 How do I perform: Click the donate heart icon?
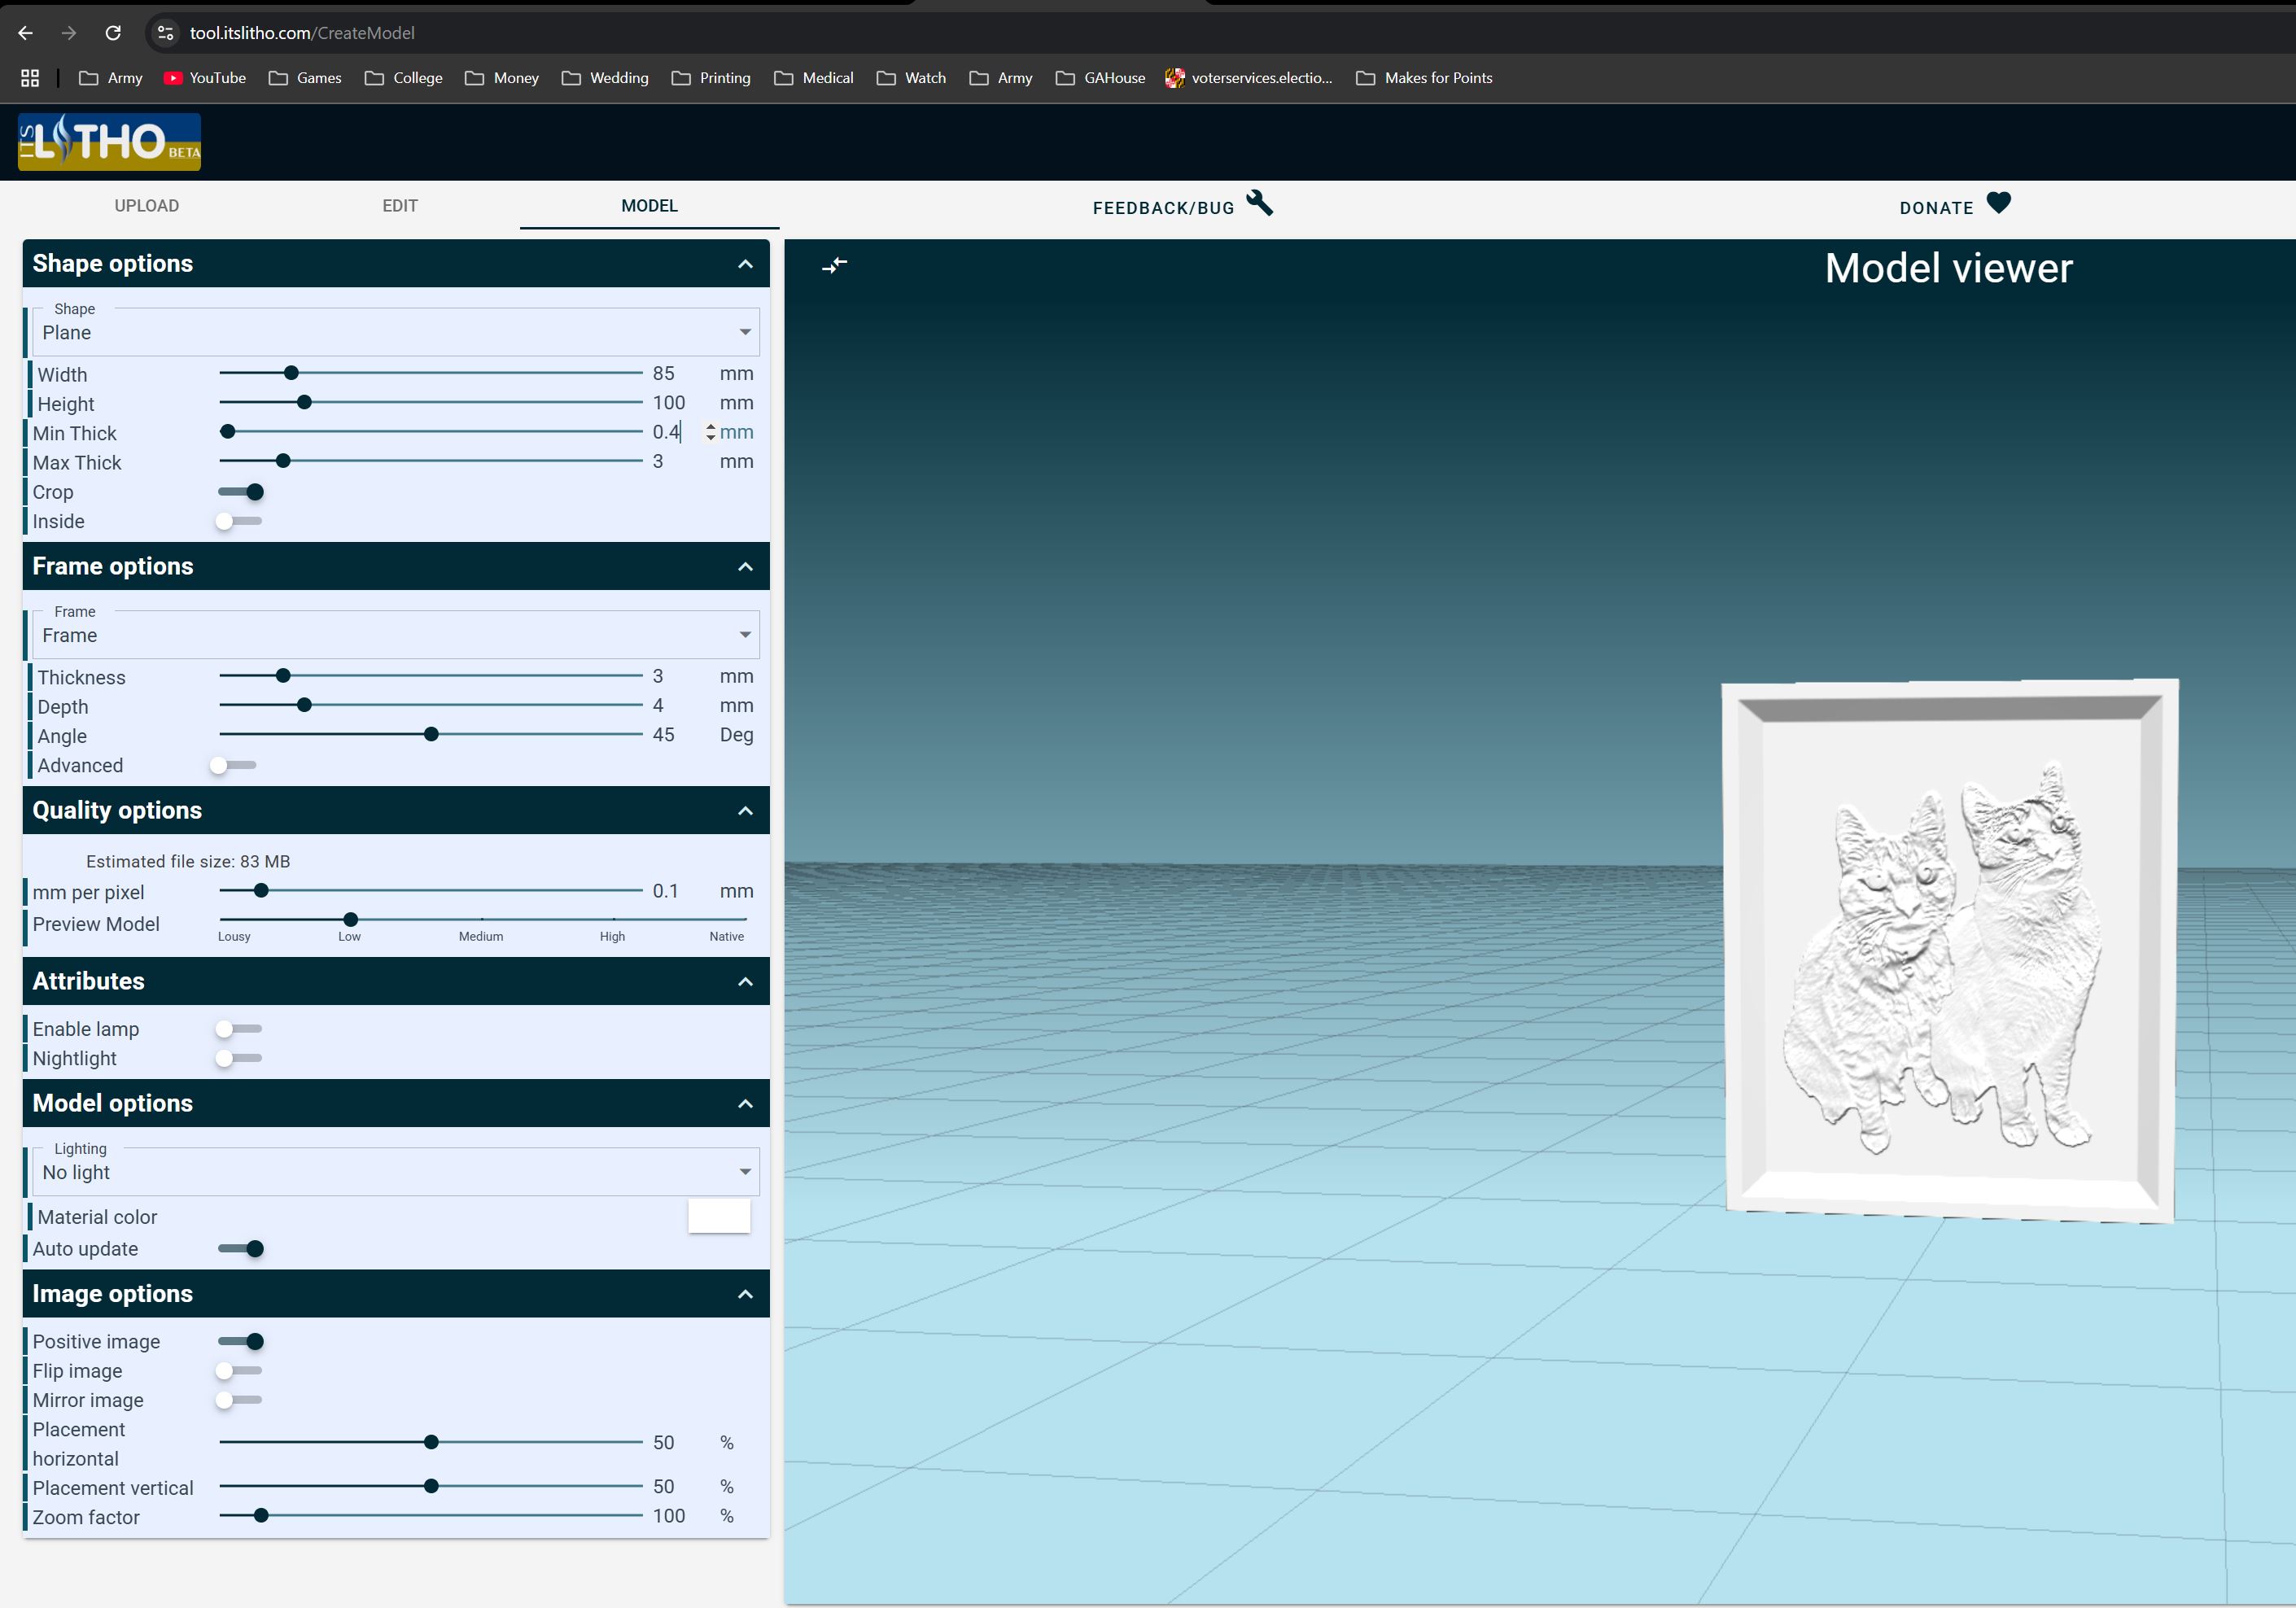click(1998, 203)
